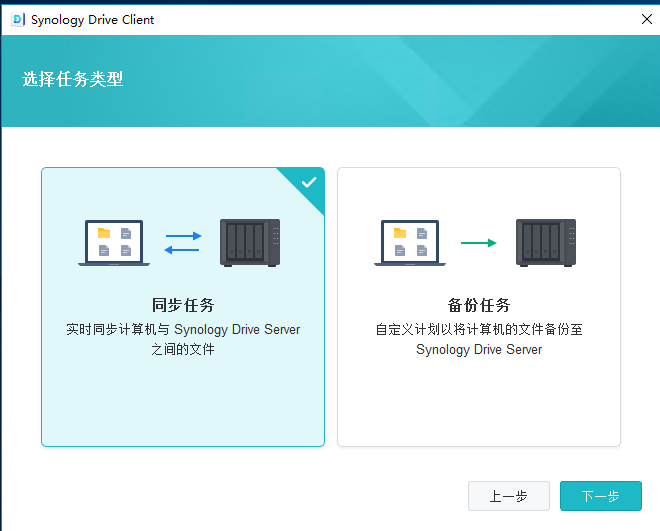Click the NAS server icon in sync card
The height and width of the screenshot is (531, 660).
tap(249, 243)
